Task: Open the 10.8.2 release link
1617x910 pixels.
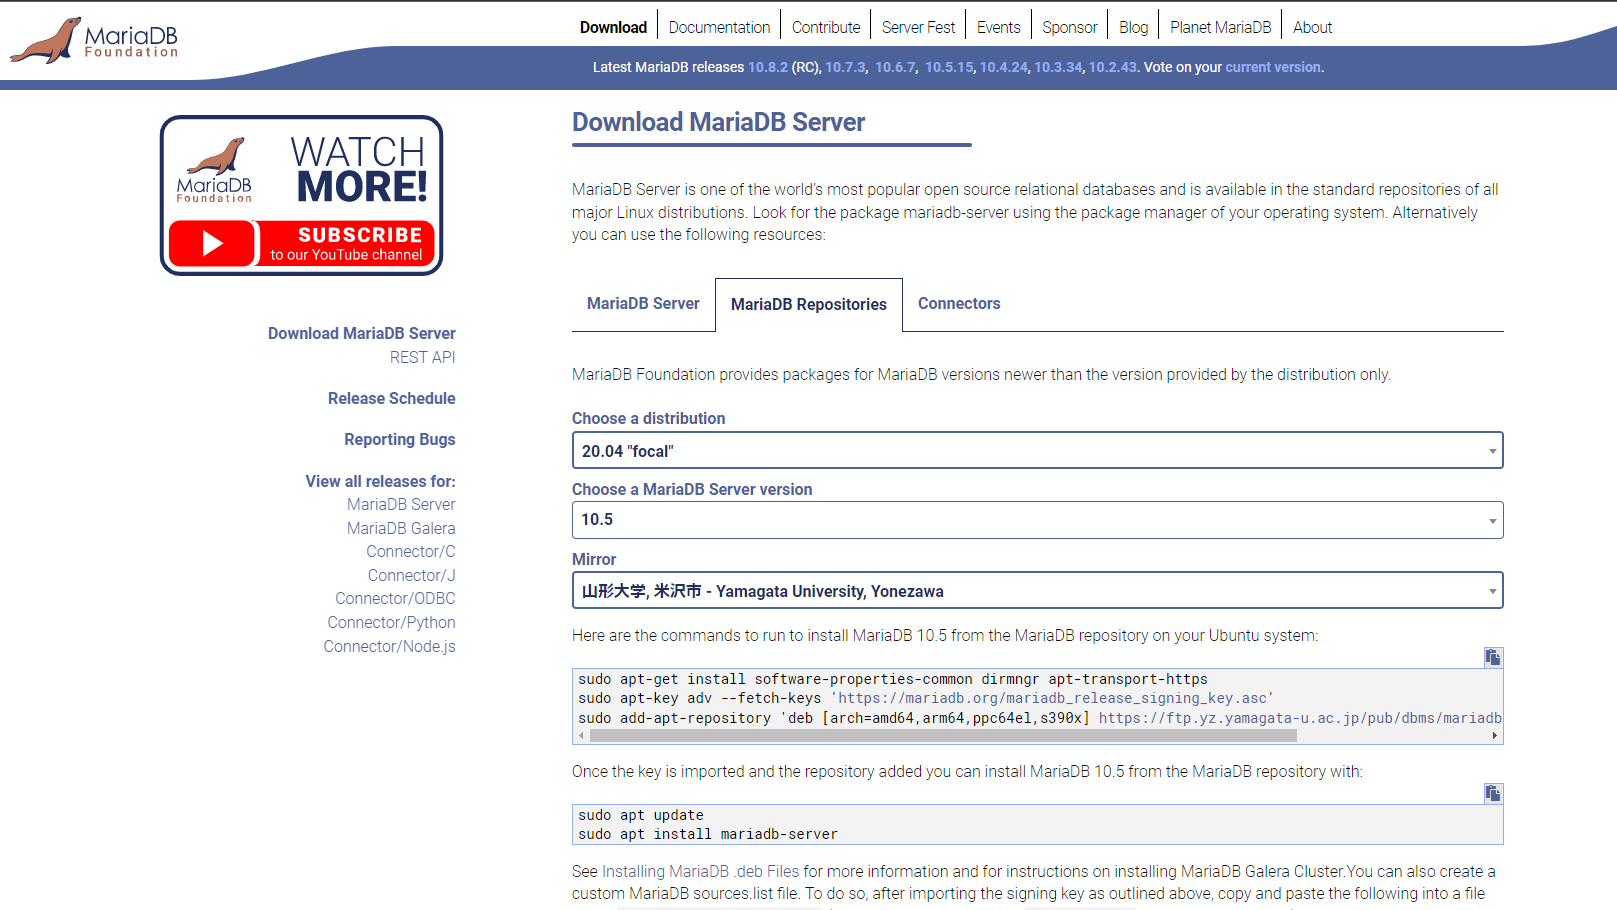Action: click(x=767, y=68)
